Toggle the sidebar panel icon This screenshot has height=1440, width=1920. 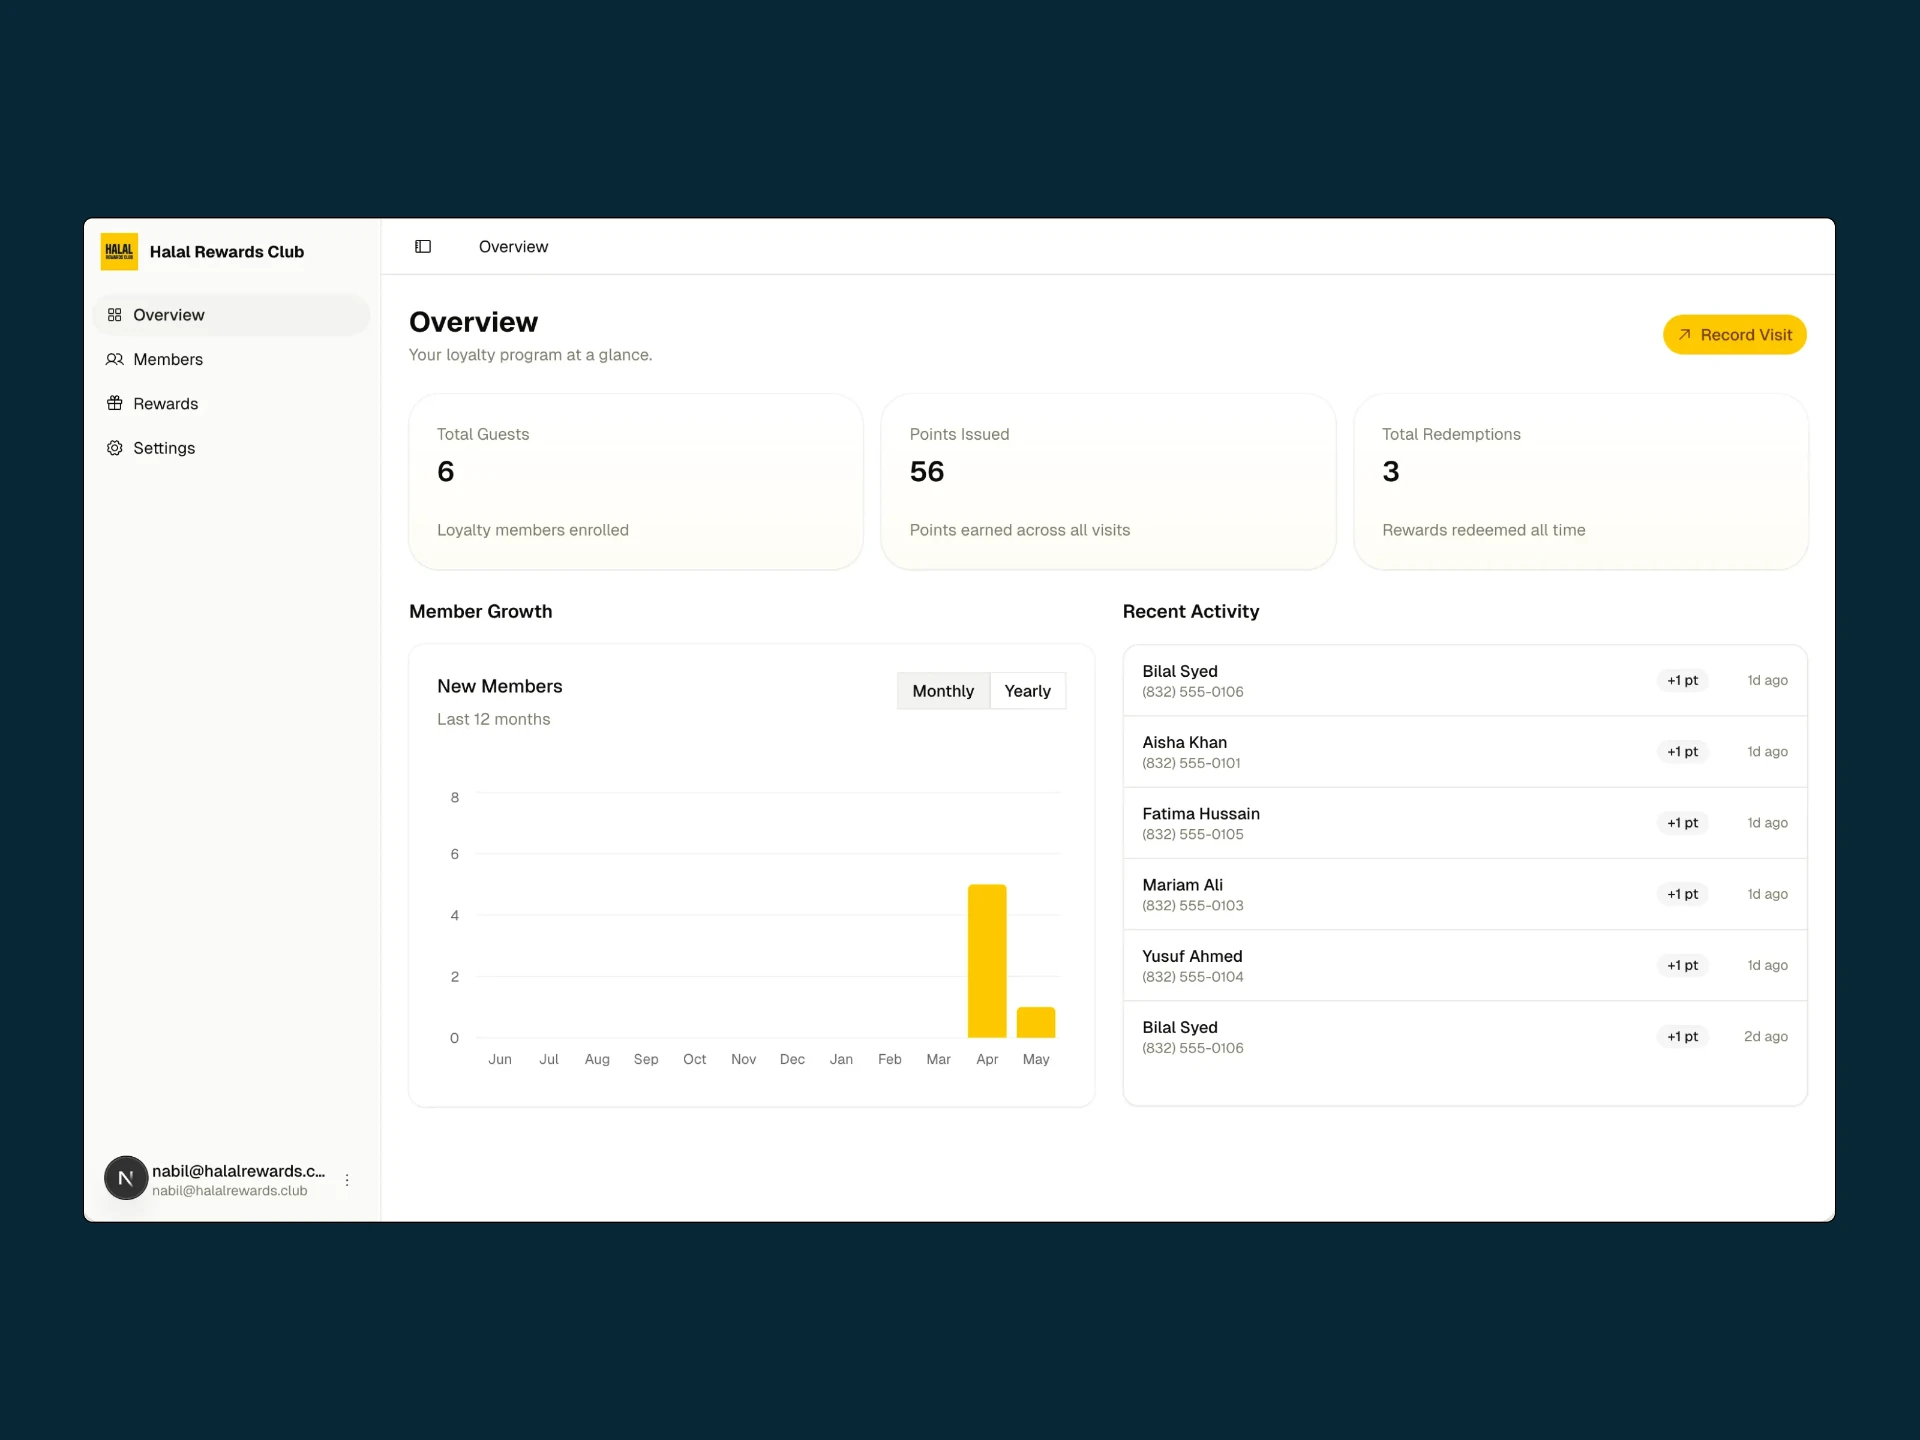point(423,247)
